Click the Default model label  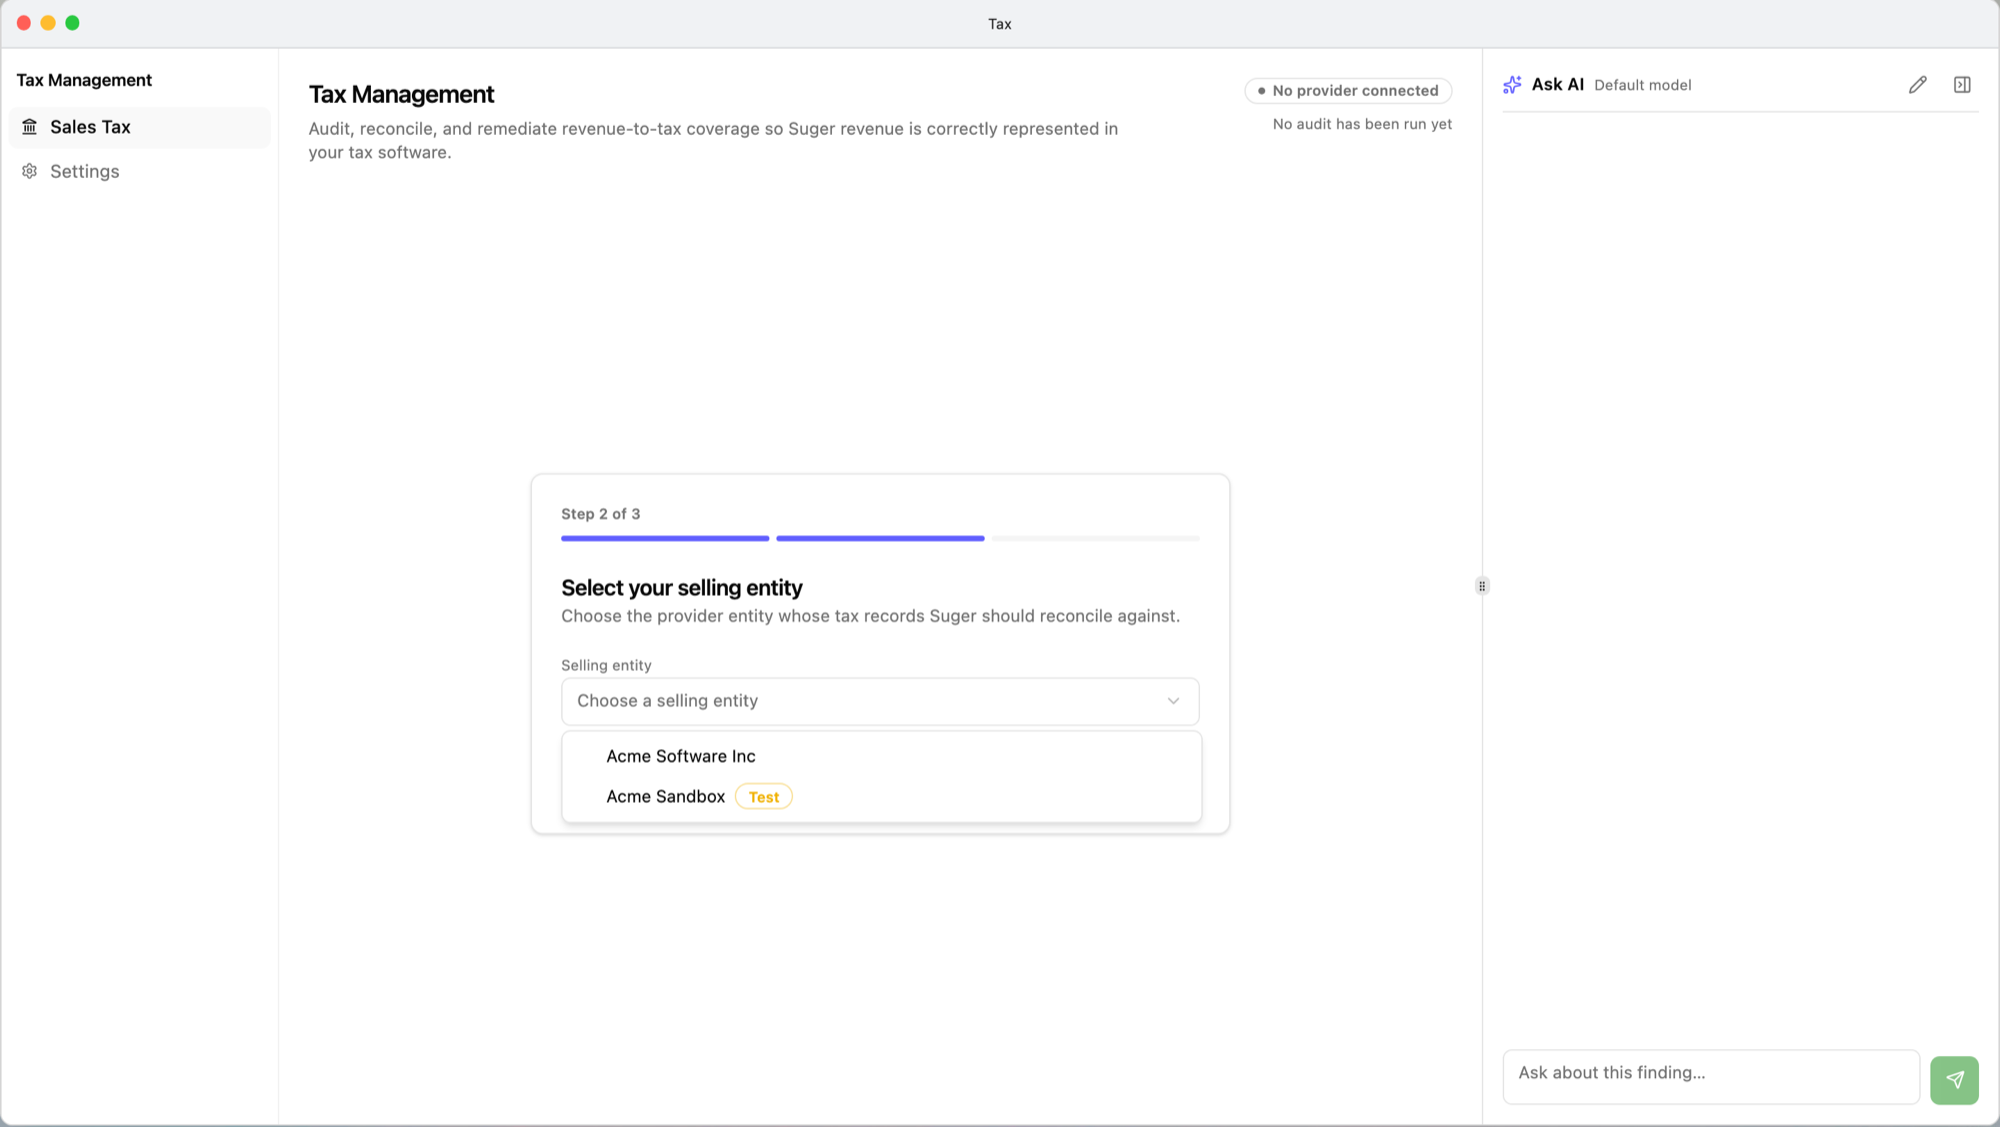coord(1642,85)
